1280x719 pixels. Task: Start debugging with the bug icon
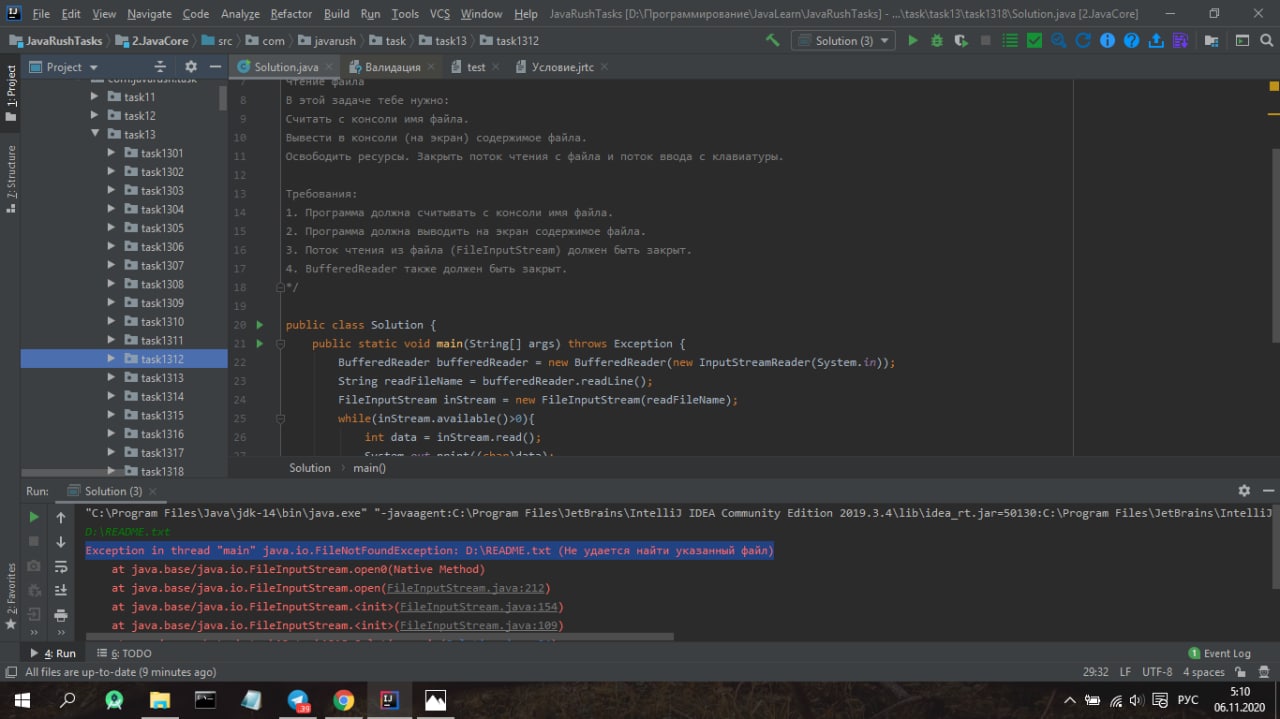pyautogui.click(x=937, y=41)
